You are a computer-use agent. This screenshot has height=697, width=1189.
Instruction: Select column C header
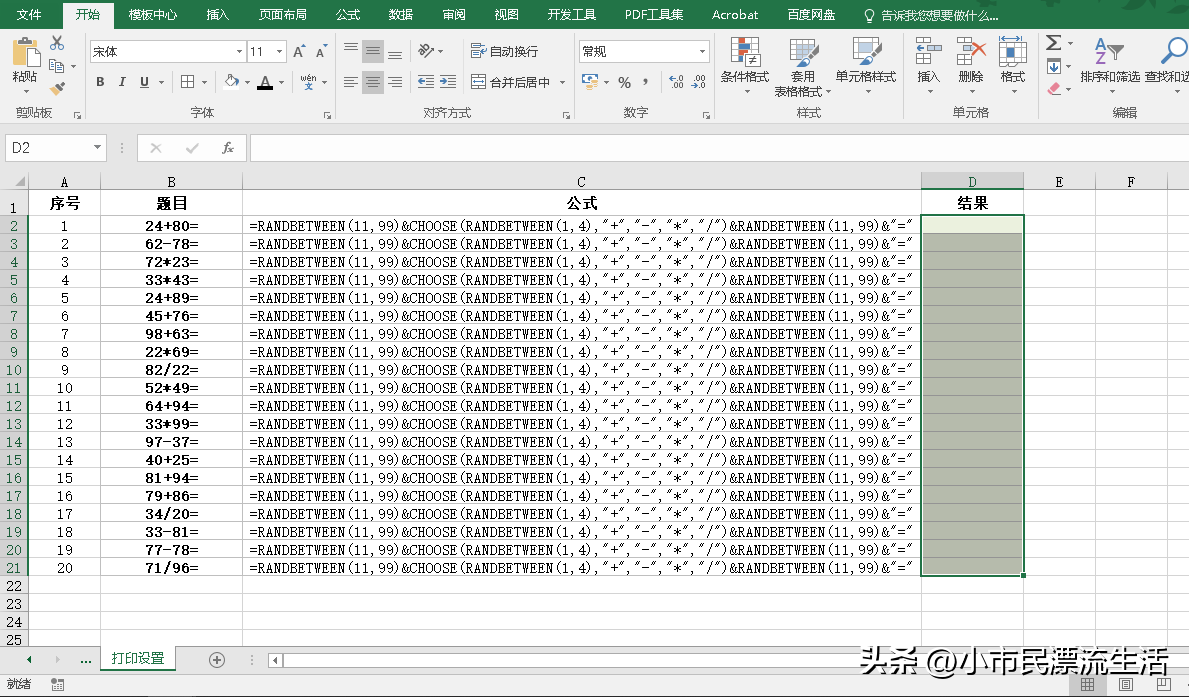coord(582,182)
